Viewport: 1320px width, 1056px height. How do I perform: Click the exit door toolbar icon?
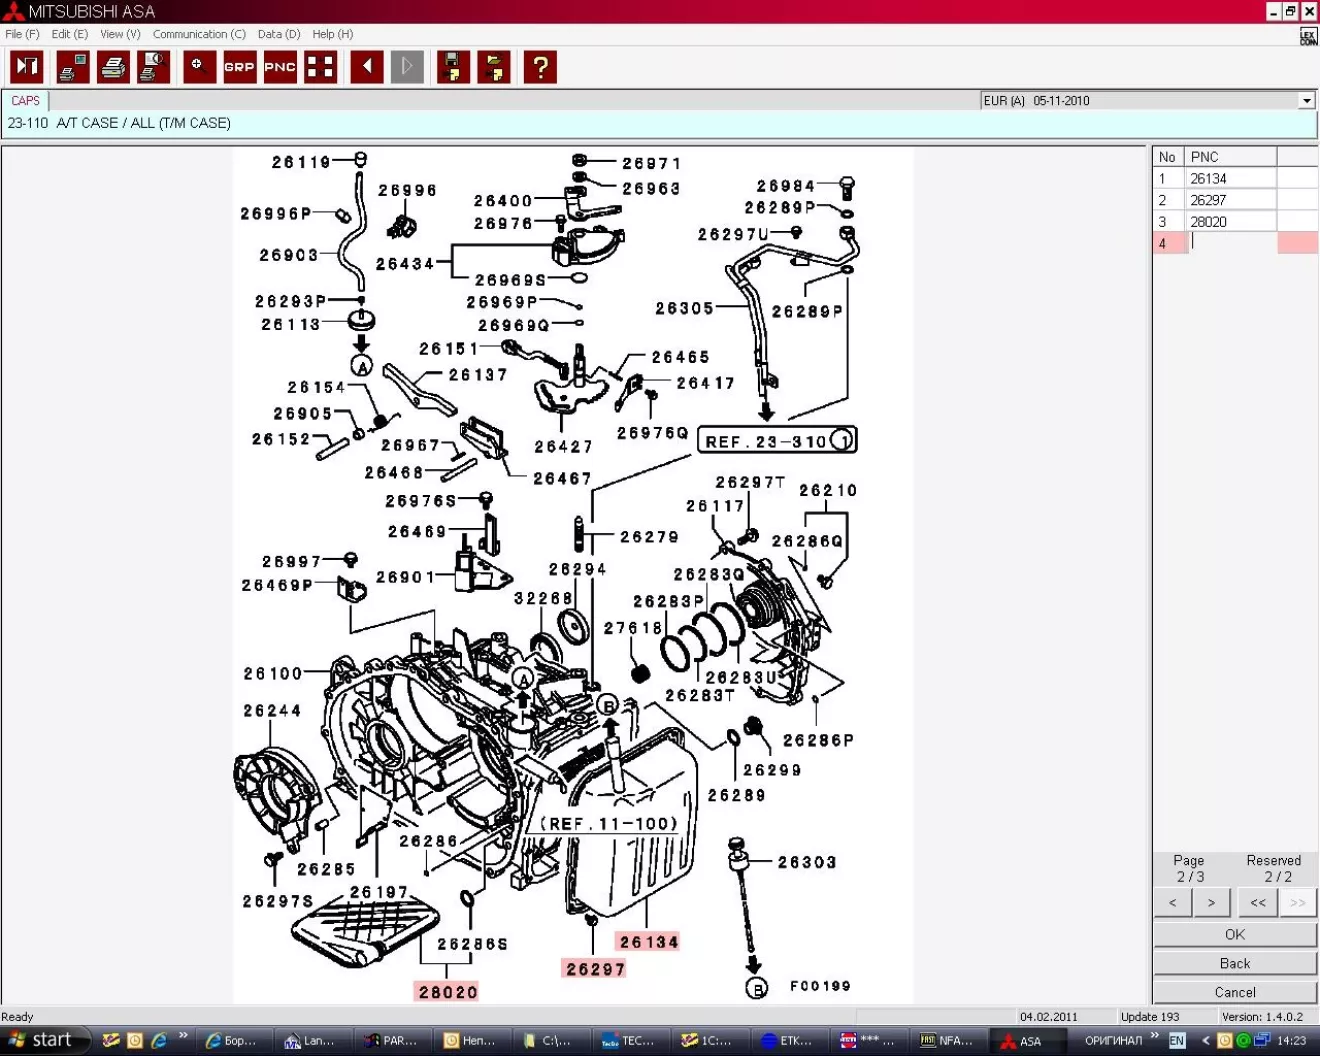pos(27,67)
